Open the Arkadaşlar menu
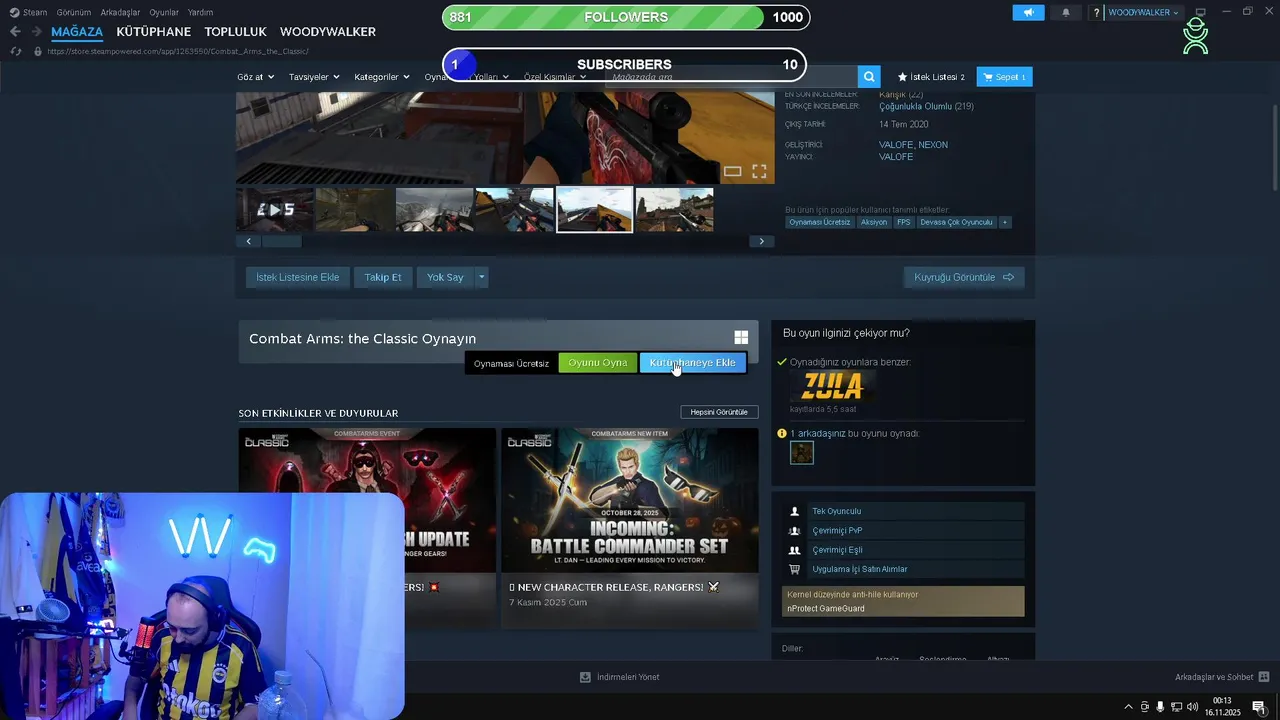1280x720 pixels. (120, 12)
